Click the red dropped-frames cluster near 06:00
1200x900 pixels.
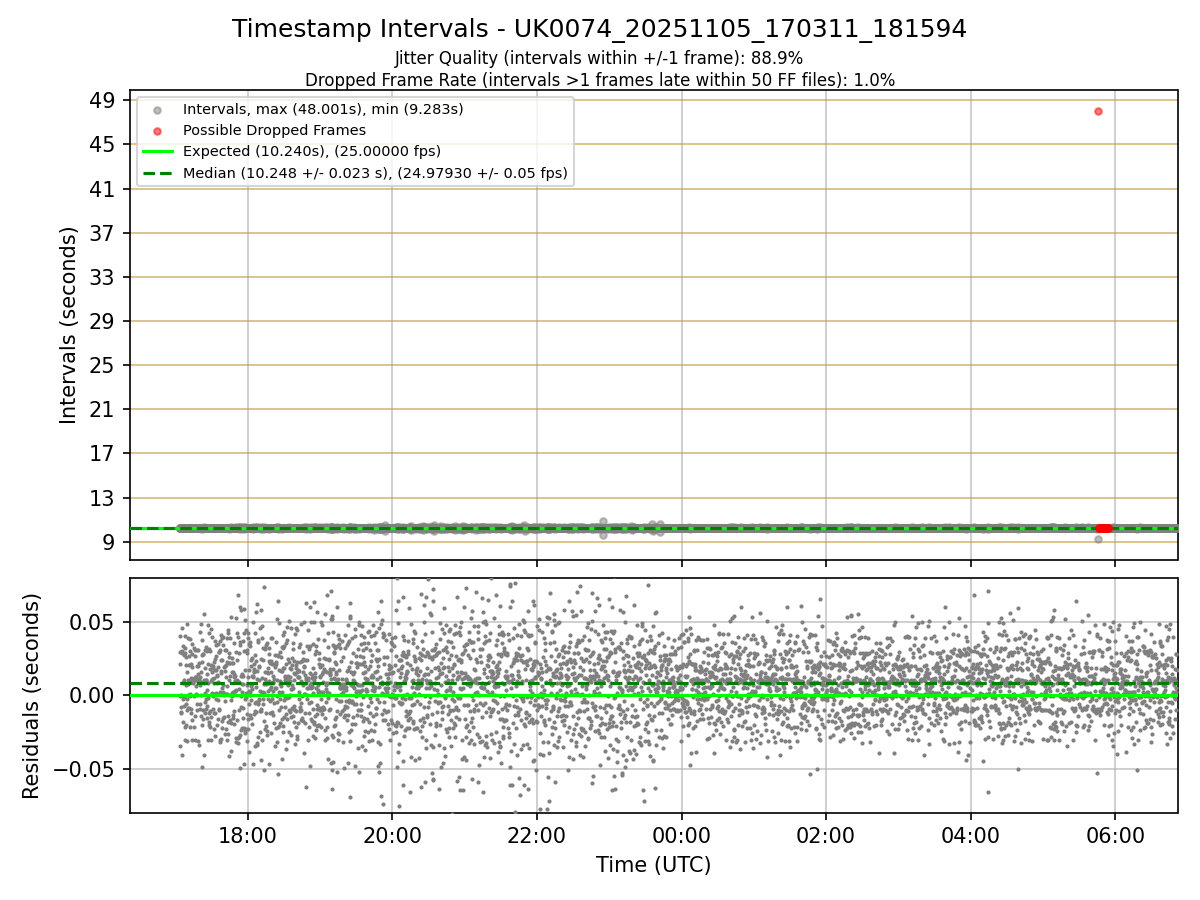pos(1104,528)
